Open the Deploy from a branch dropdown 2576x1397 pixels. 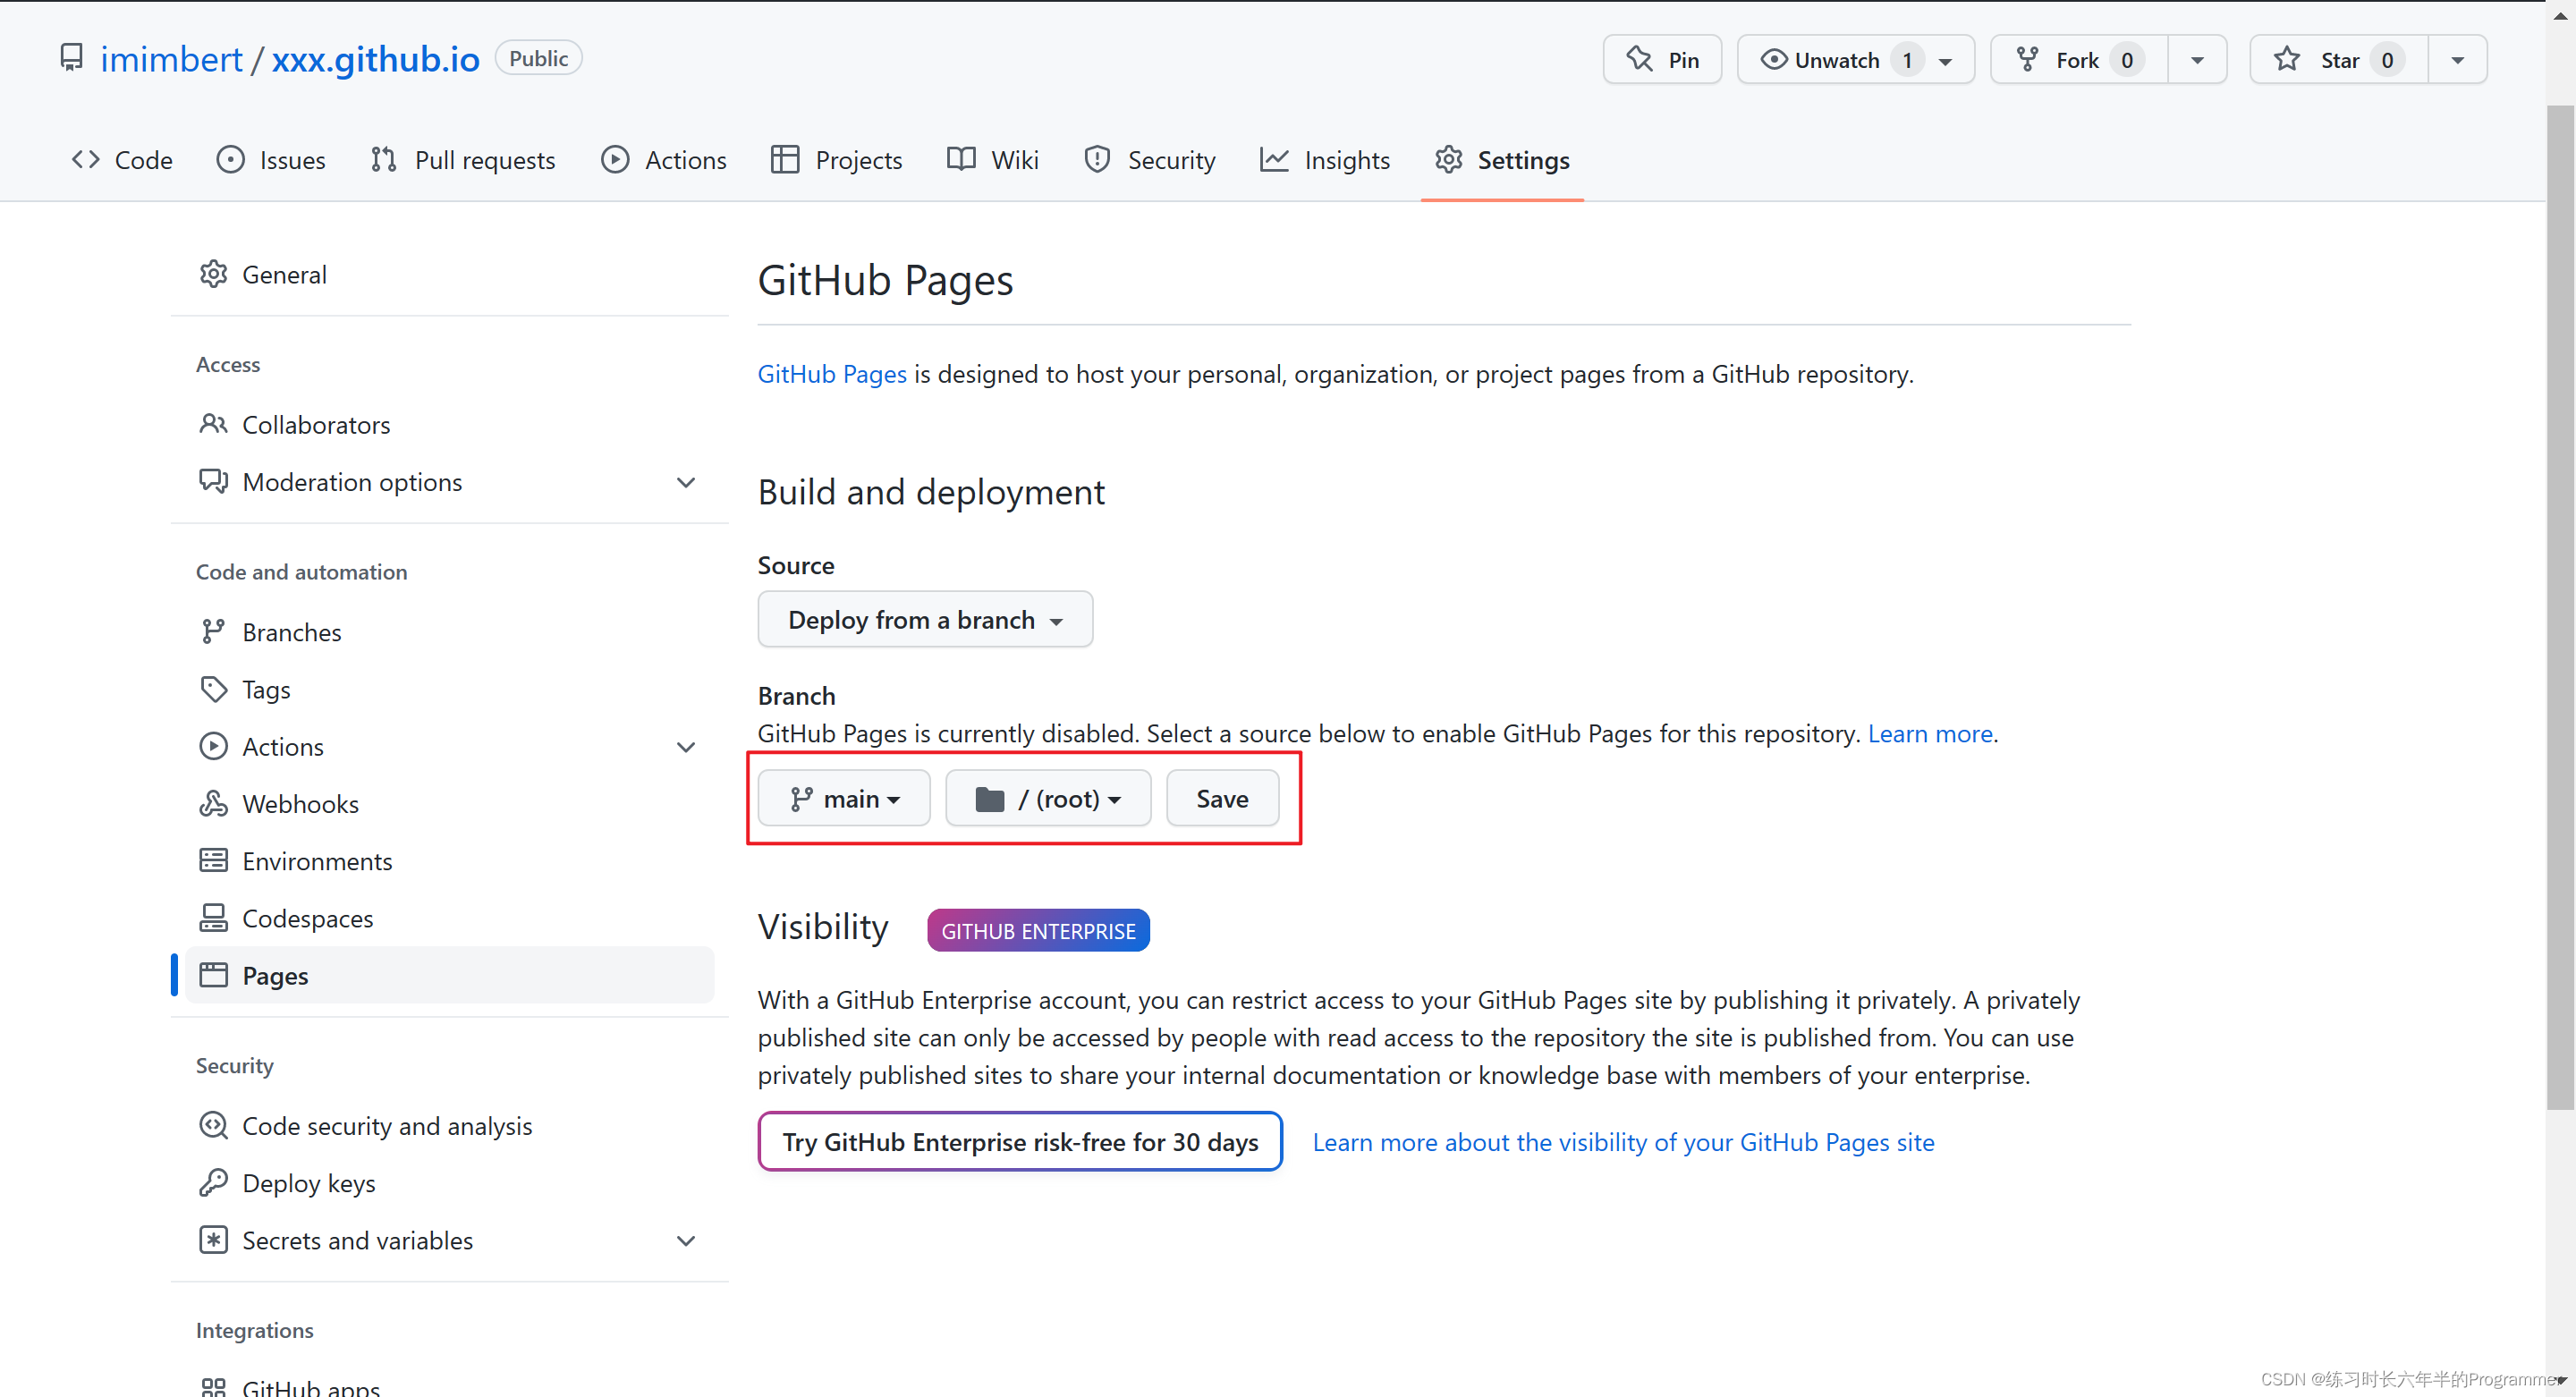(925, 620)
